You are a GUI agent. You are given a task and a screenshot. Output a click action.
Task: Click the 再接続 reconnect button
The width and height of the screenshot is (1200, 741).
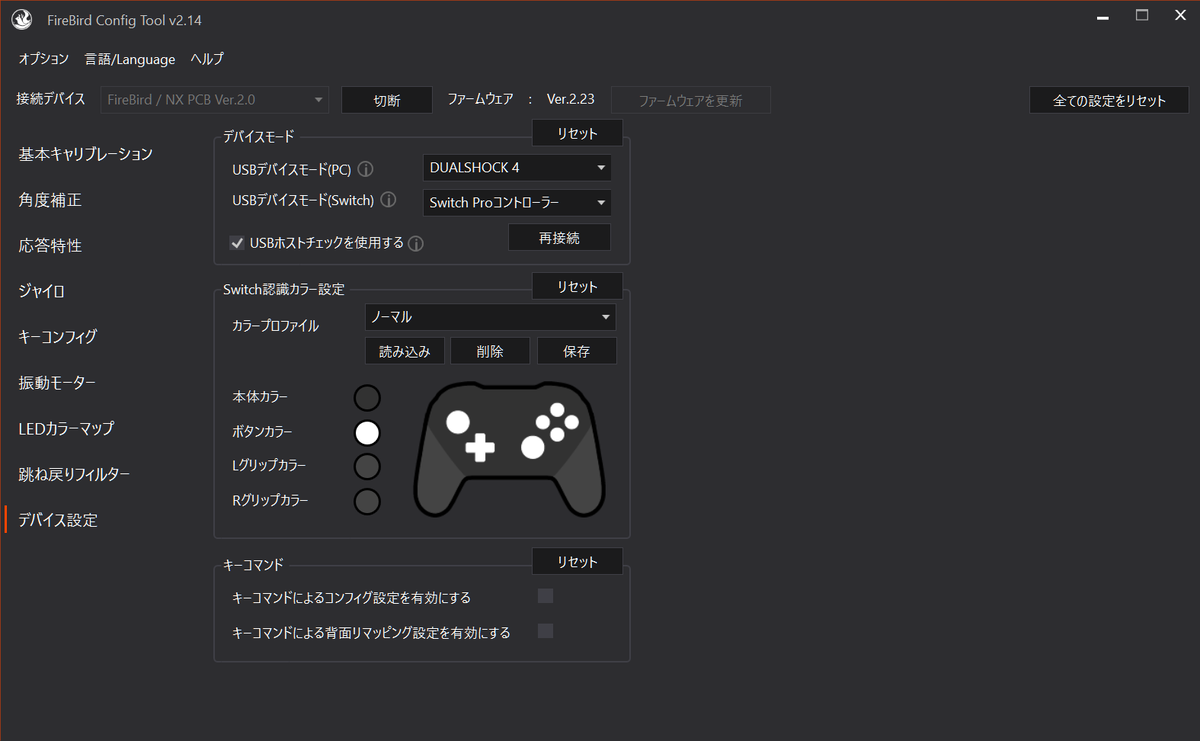point(559,237)
